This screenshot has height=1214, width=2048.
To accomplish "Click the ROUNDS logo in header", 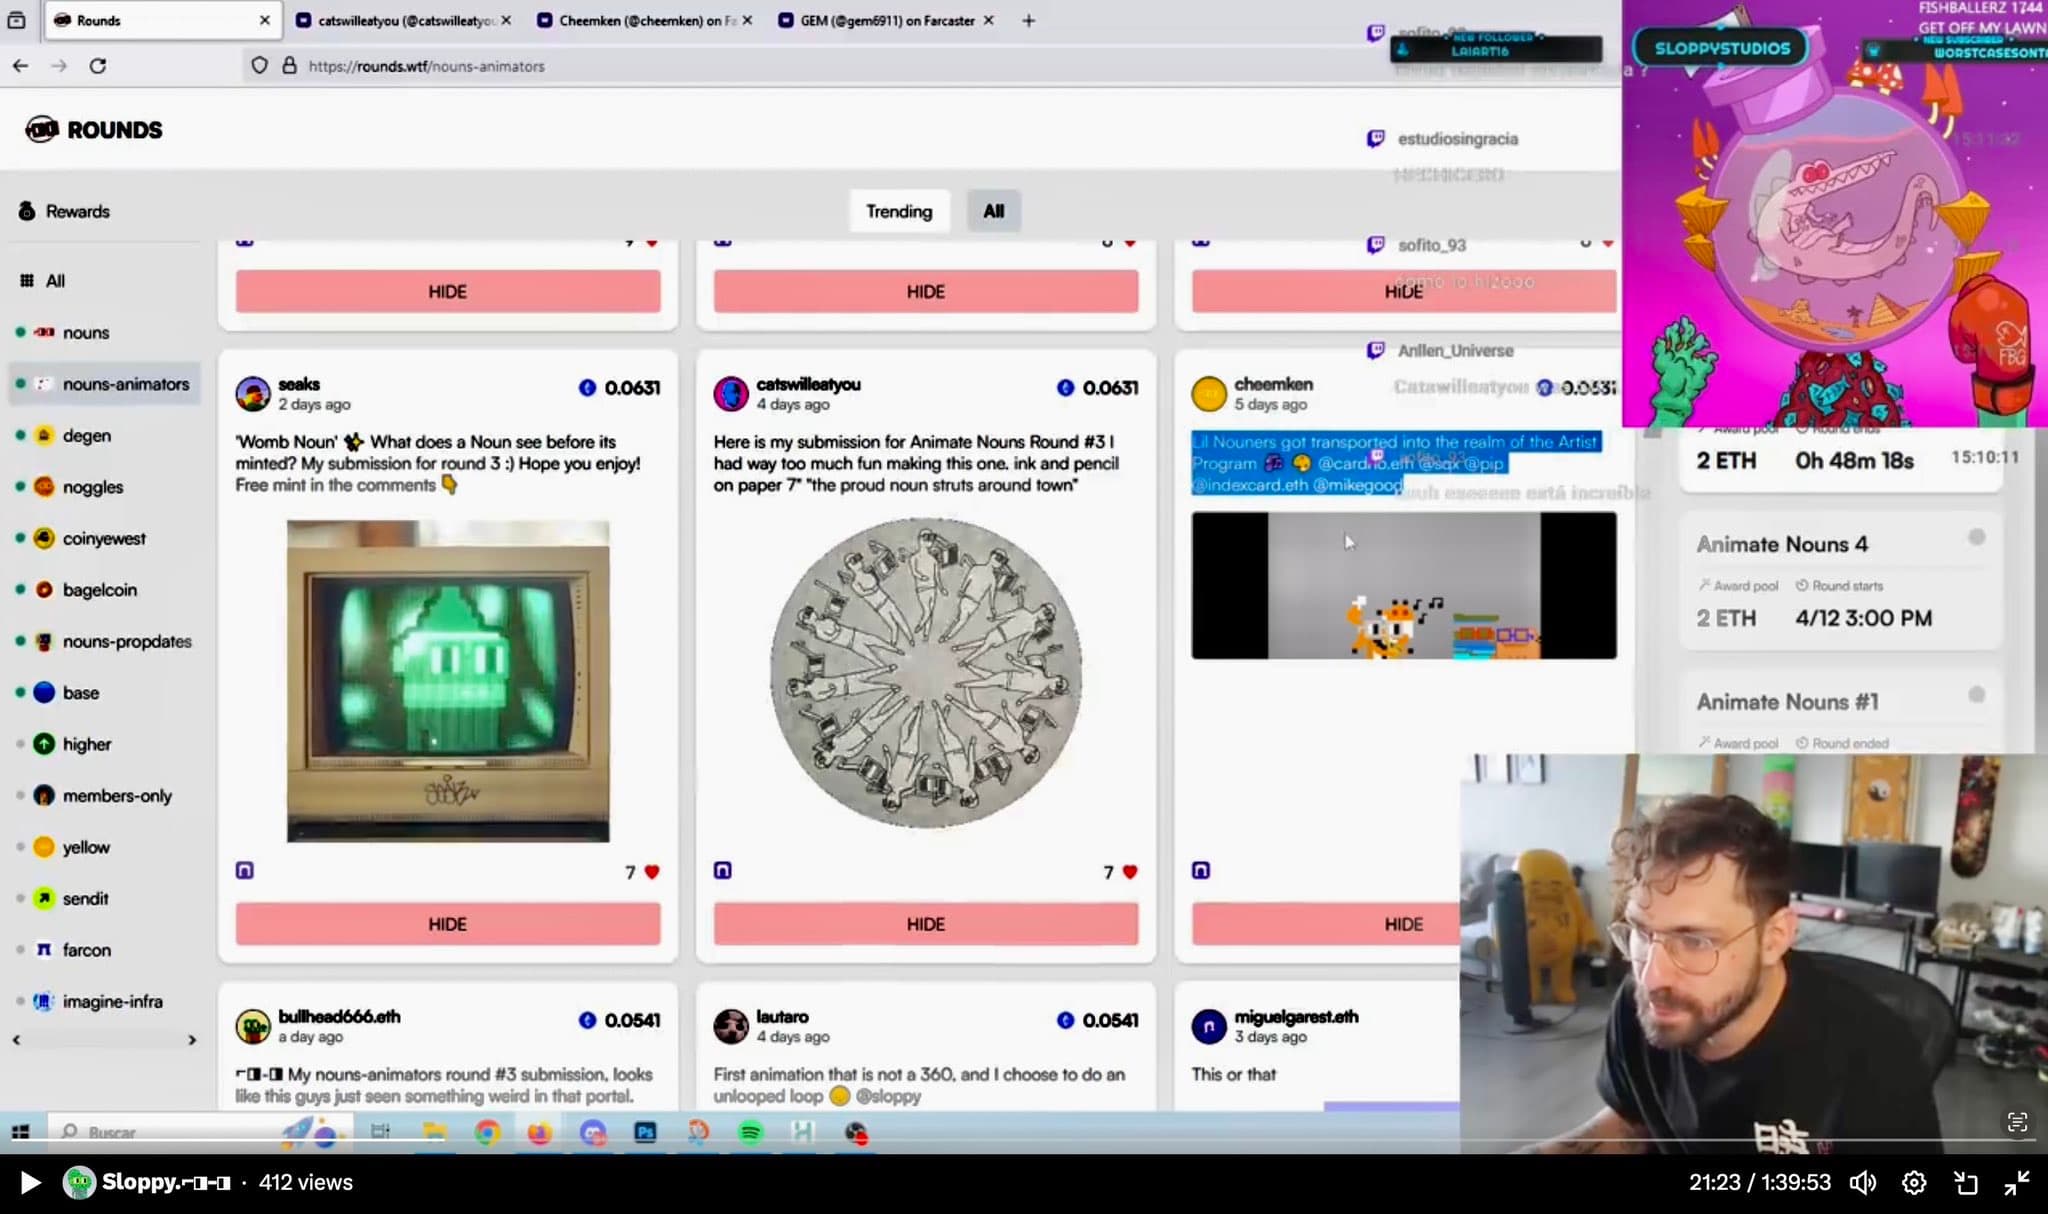I will pos(94,130).
